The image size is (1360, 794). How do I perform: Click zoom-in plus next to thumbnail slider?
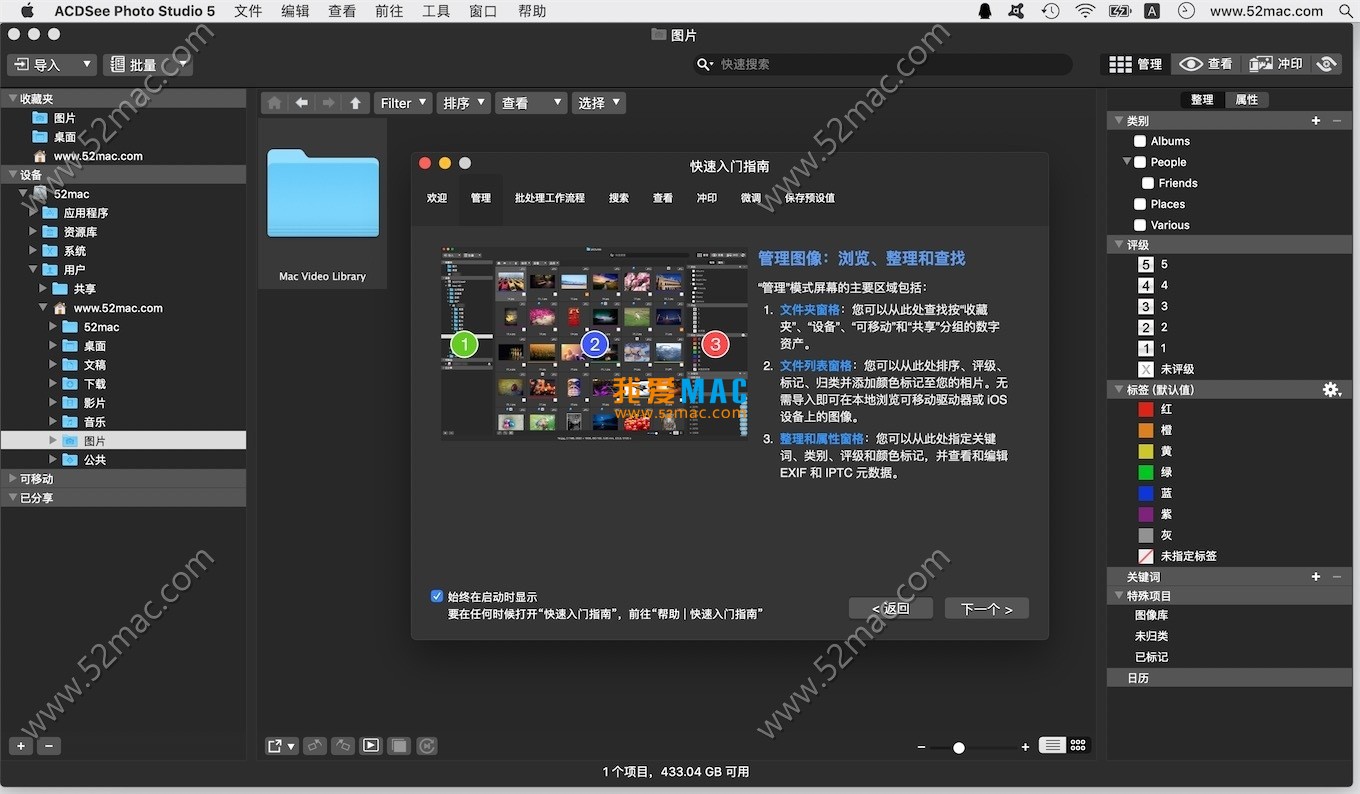tap(1025, 748)
